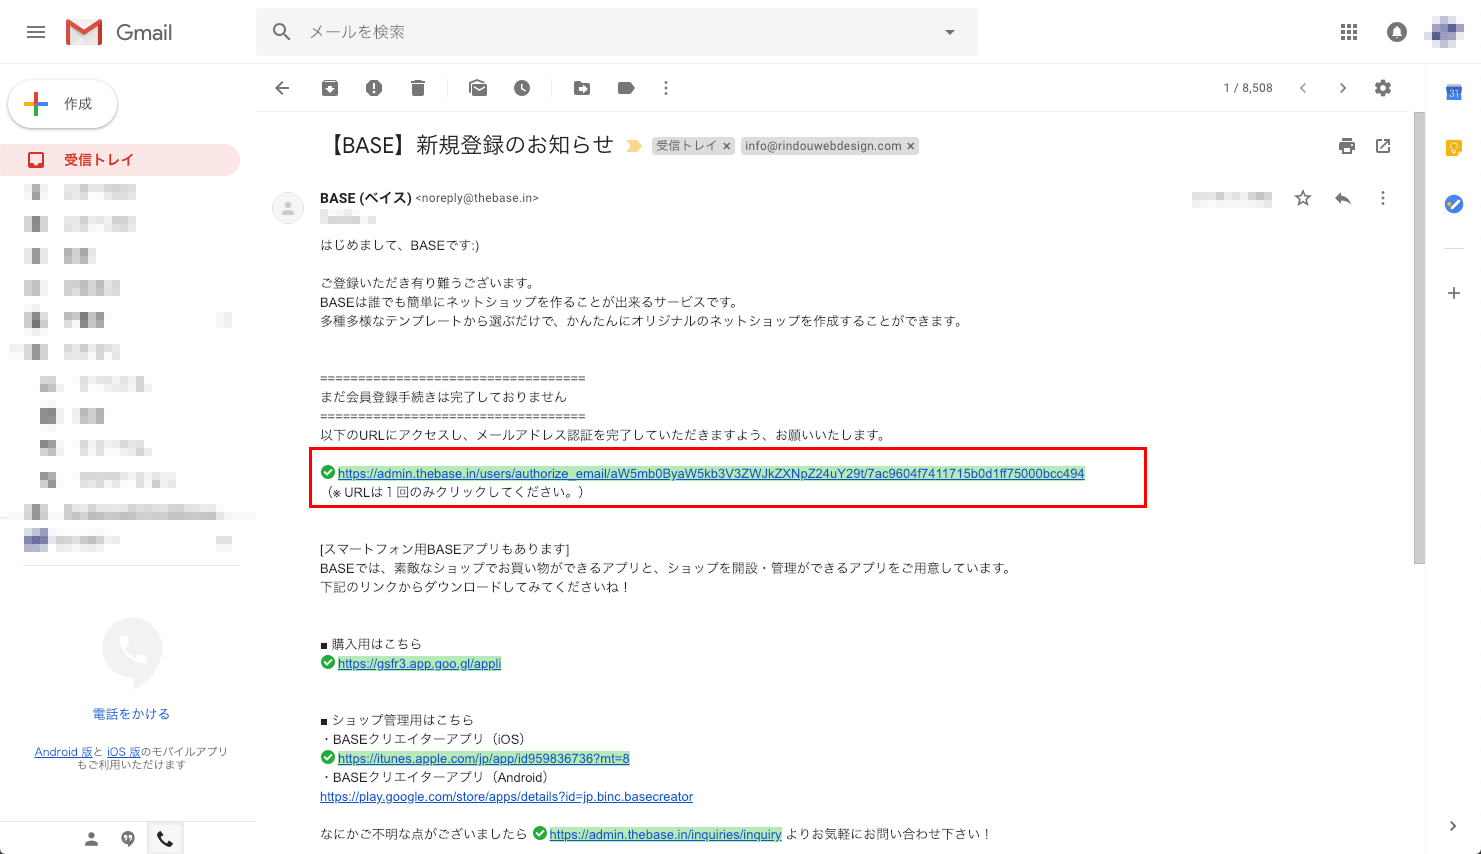Select the 受信トレイ folder
1481x854 pixels.
(x=120, y=160)
